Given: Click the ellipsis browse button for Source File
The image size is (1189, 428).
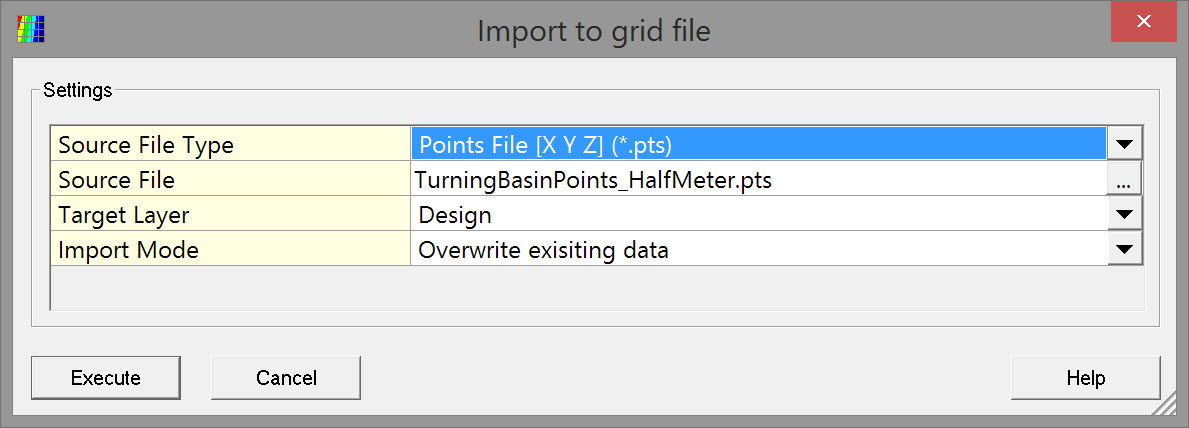Looking at the screenshot, I should point(1123,180).
